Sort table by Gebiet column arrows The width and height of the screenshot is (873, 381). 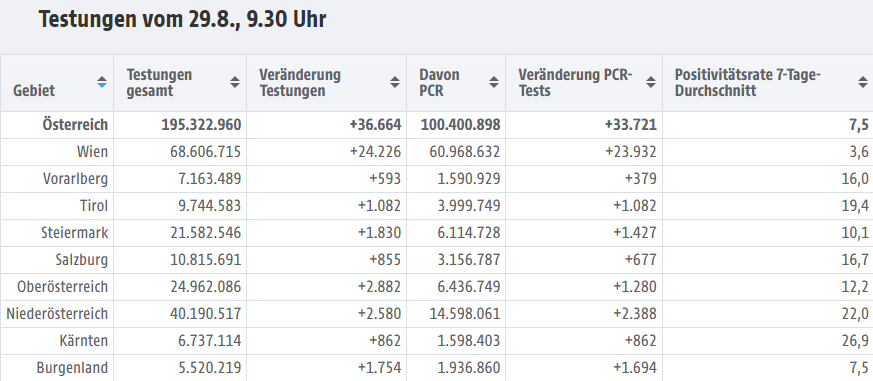pyautogui.click(x=102, y=82)
